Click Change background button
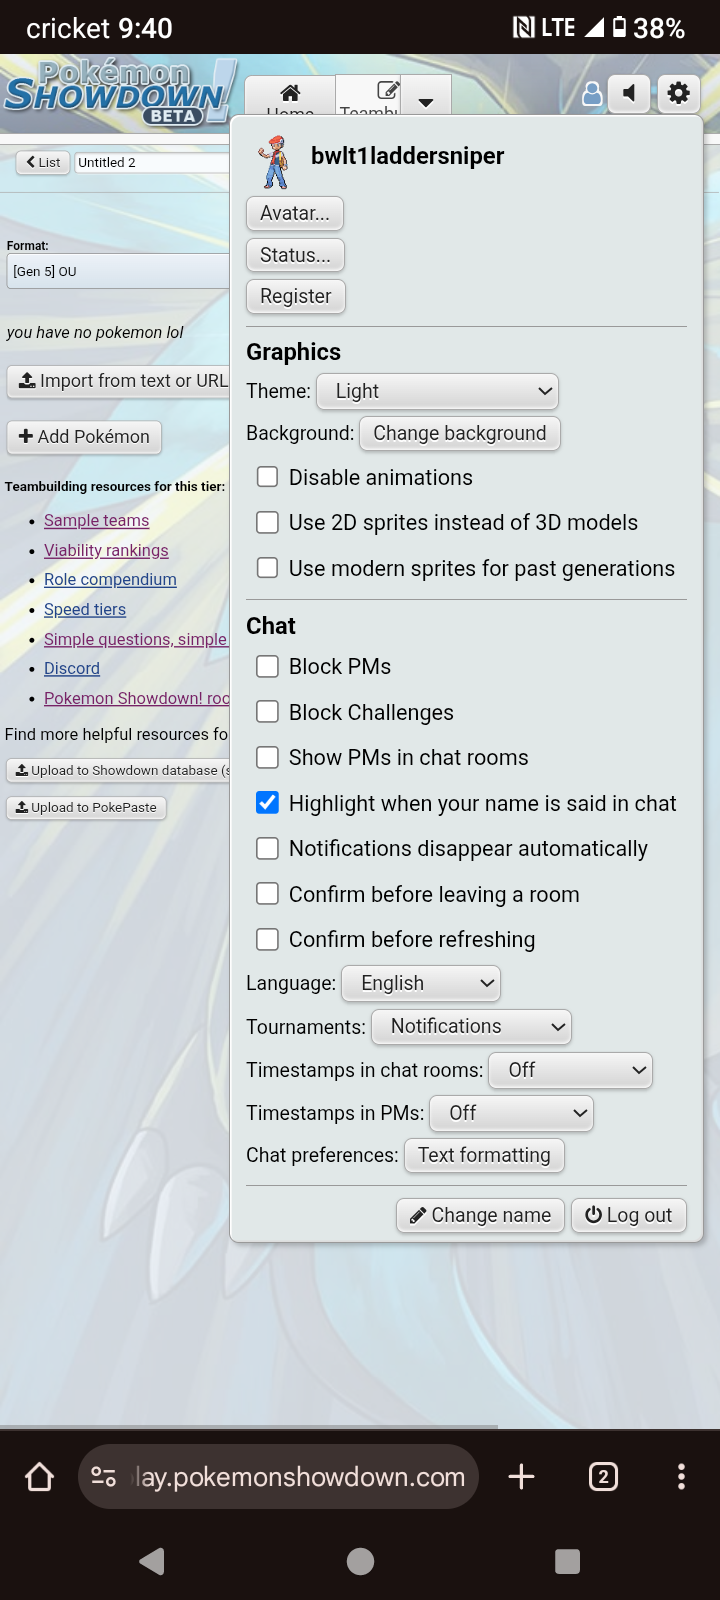720x1600 pixels. click(x=460, y=433)
